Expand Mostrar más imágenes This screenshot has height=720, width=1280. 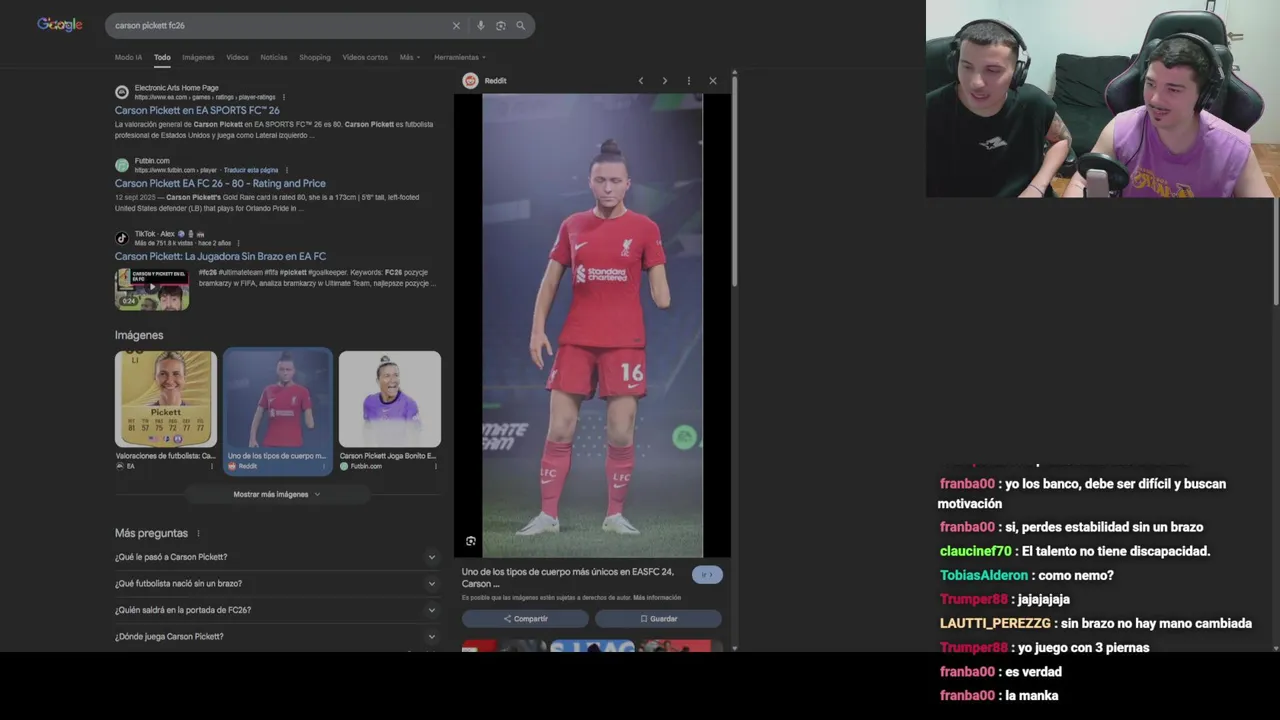point(277,494)
